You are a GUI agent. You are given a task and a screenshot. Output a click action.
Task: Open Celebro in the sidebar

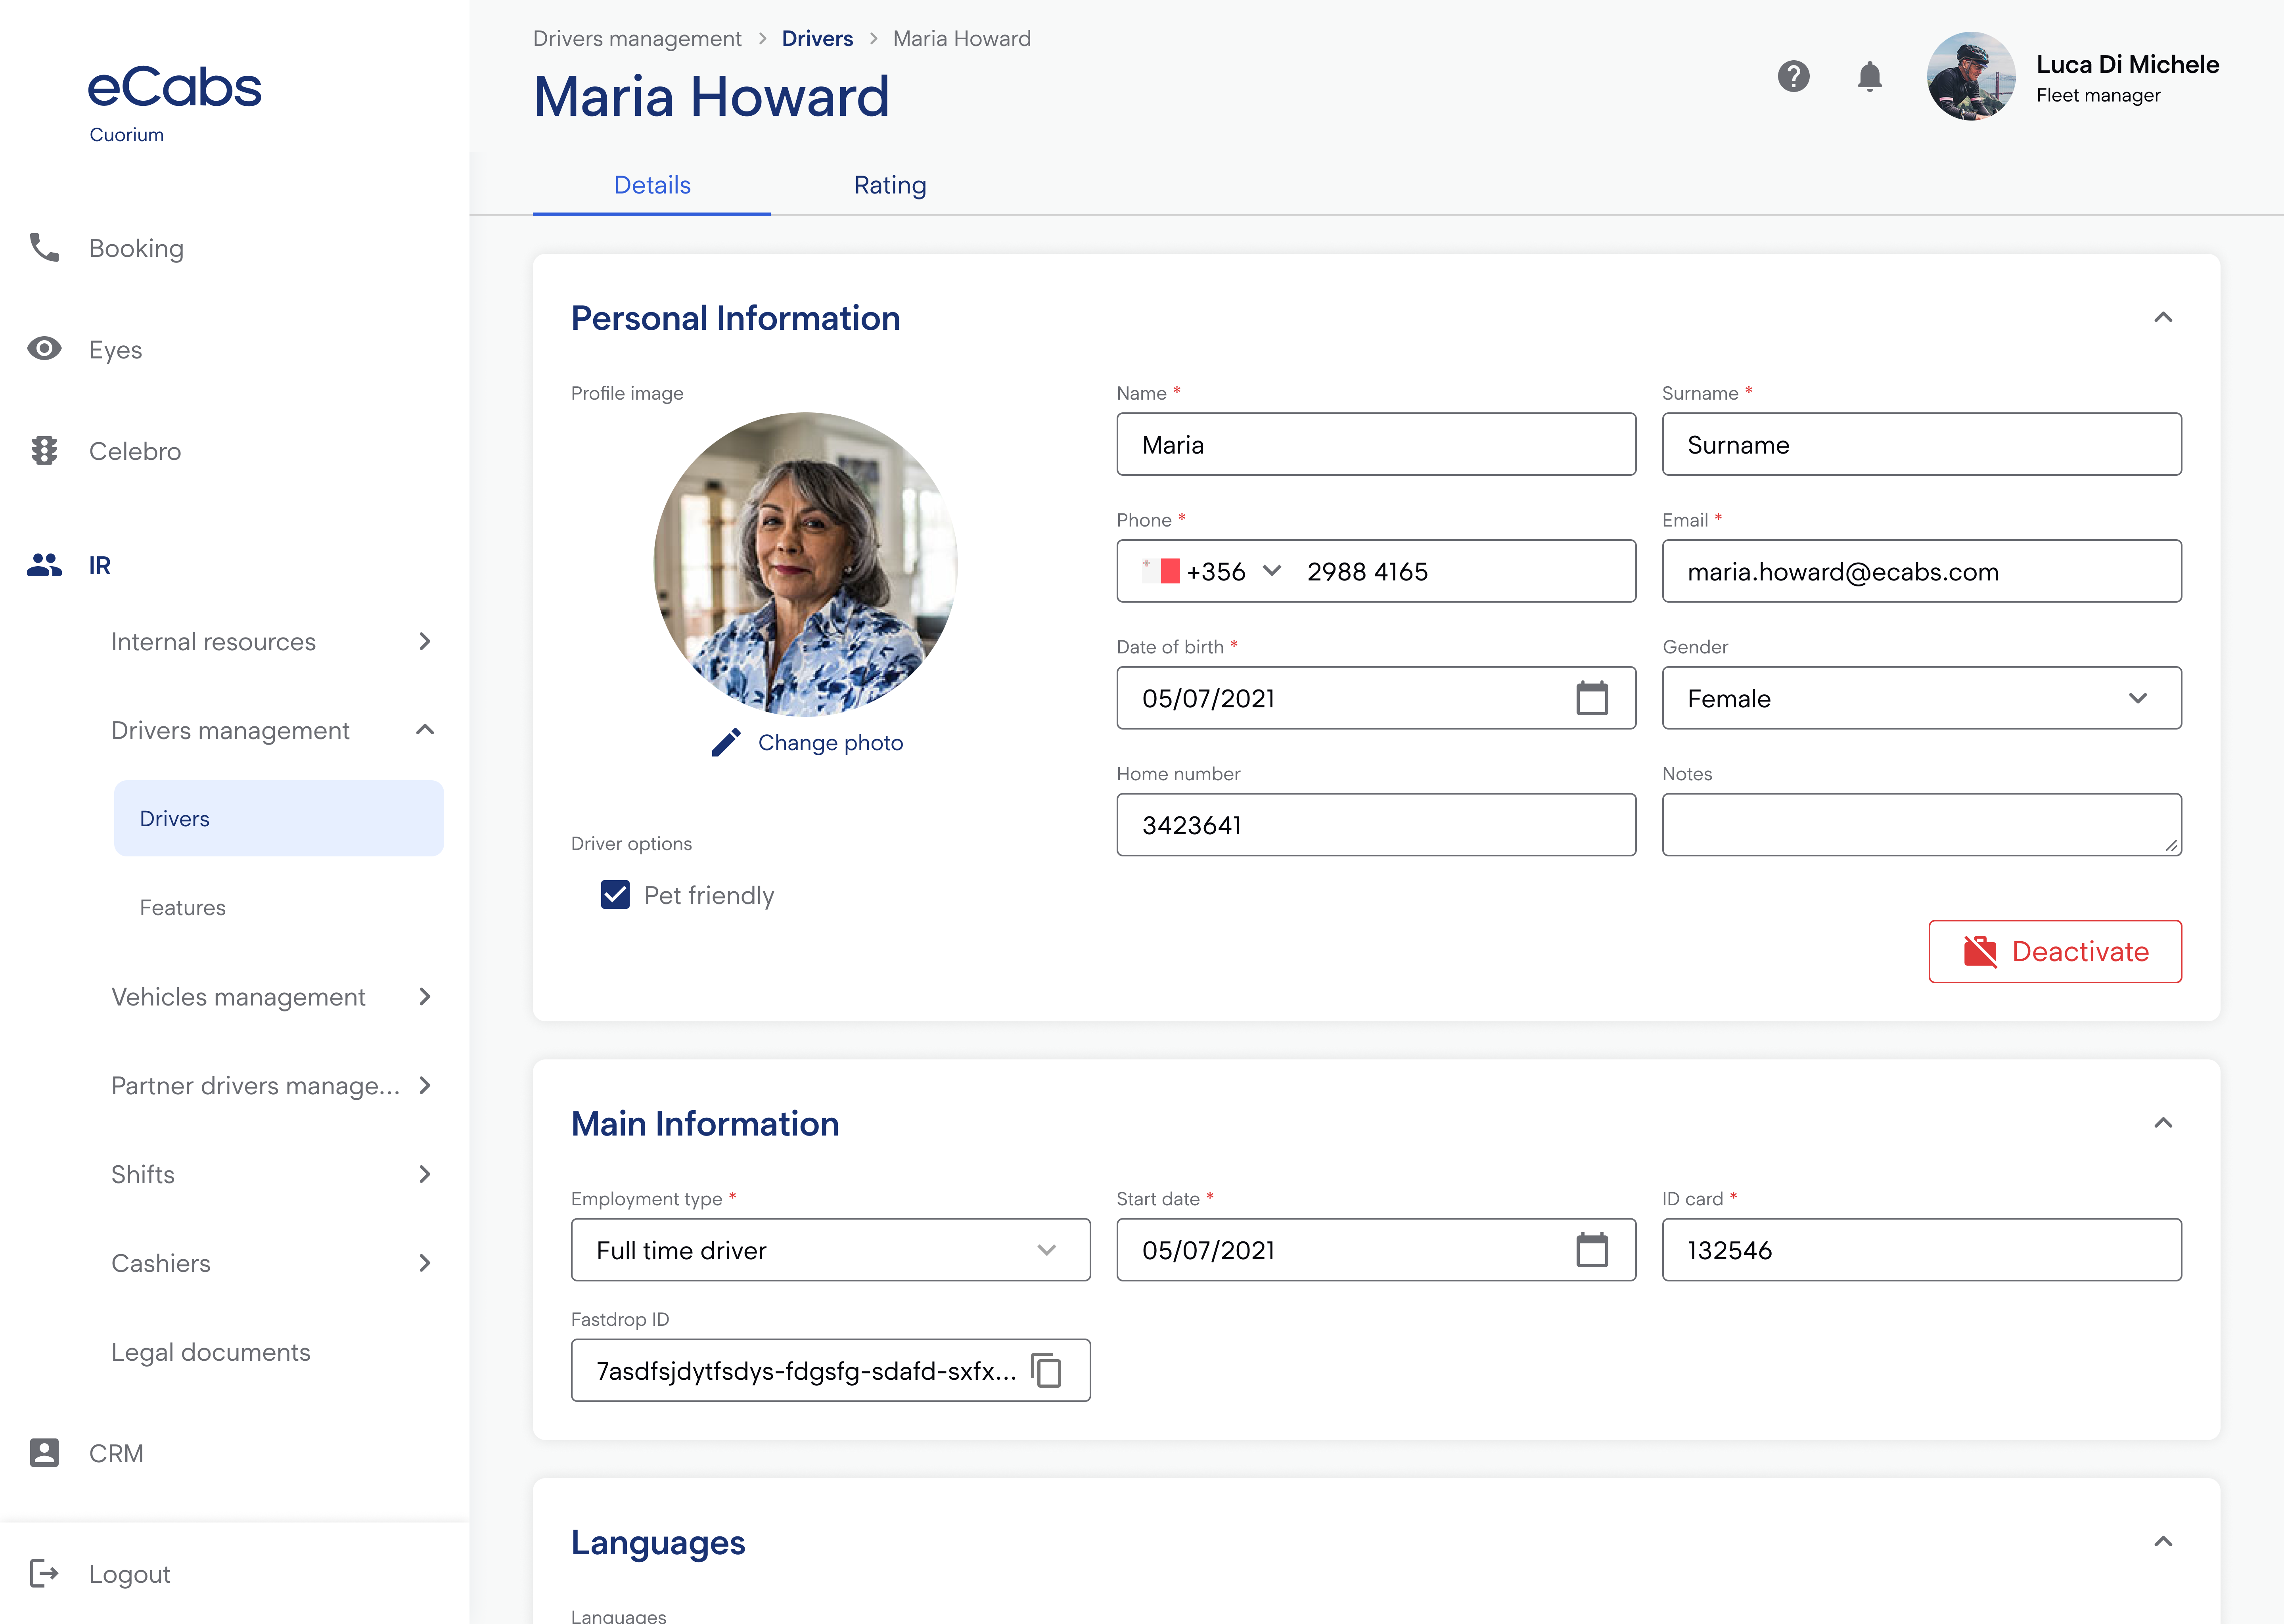pyautogui.click(x=135, y=451)
